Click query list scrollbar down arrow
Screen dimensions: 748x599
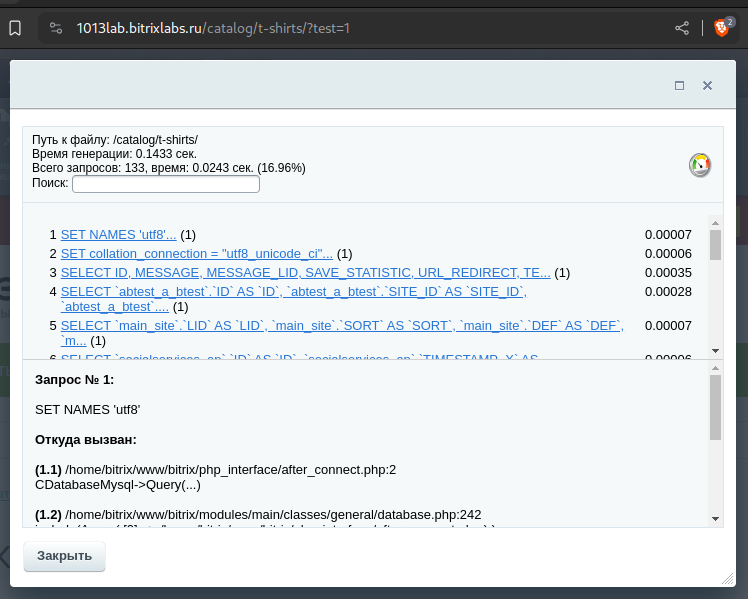point(715,351)
